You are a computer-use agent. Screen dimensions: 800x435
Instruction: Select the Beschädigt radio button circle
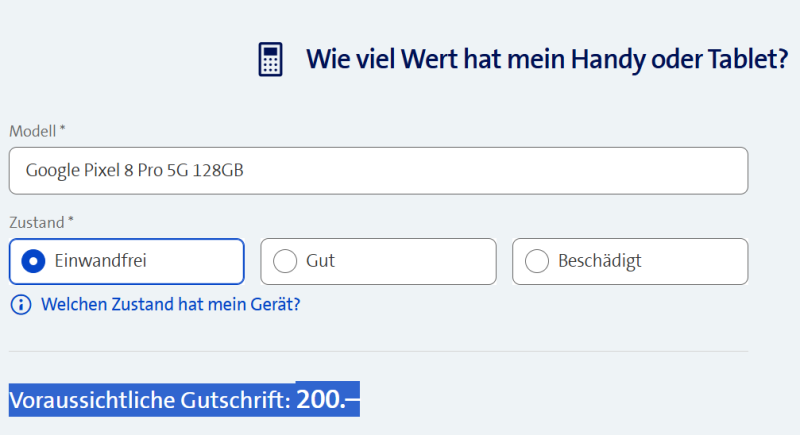pos(537,262)
